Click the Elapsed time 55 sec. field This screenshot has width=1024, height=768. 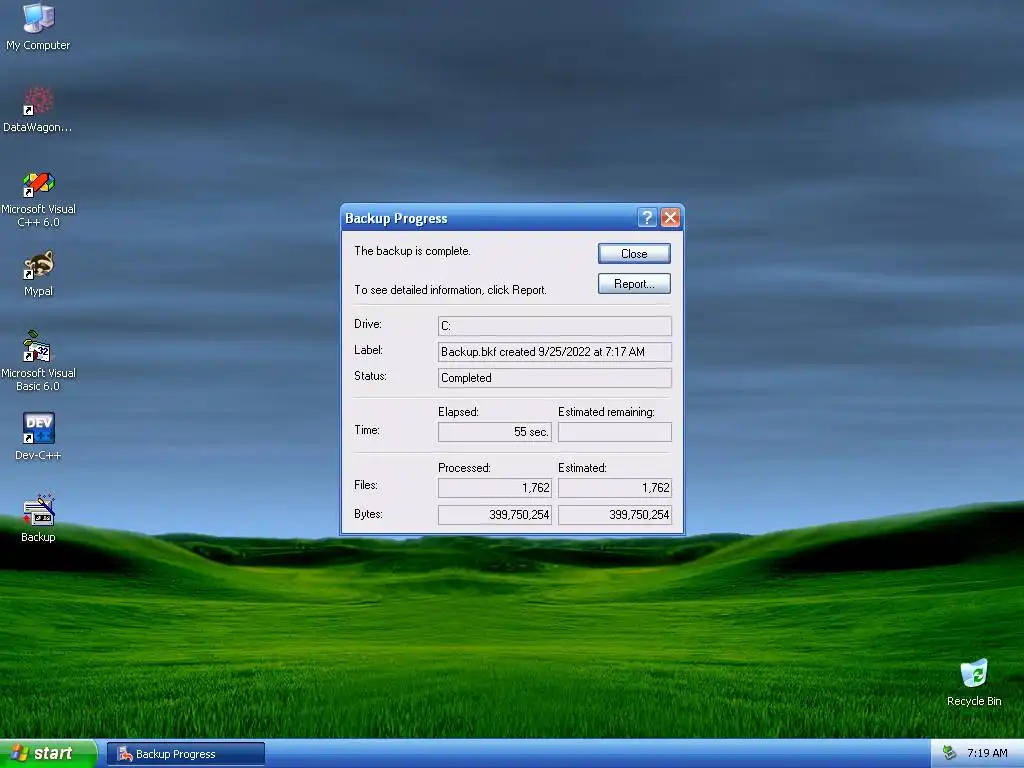(495, 432)
